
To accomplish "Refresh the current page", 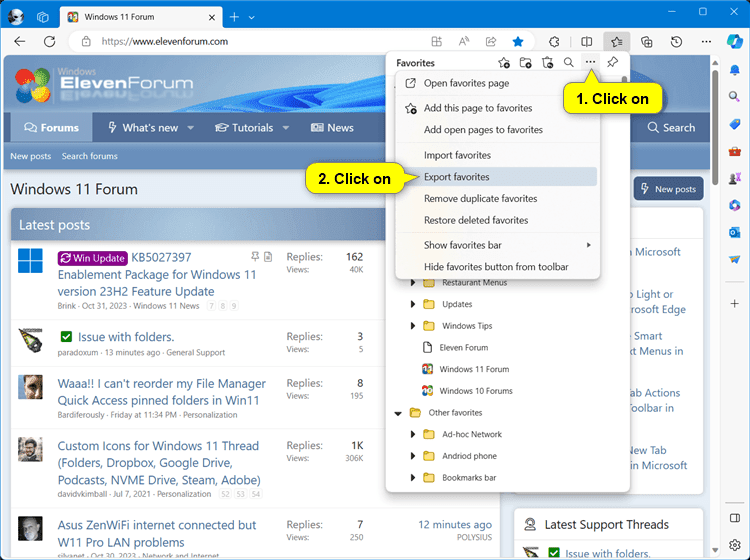I will [x=49, y=42].
